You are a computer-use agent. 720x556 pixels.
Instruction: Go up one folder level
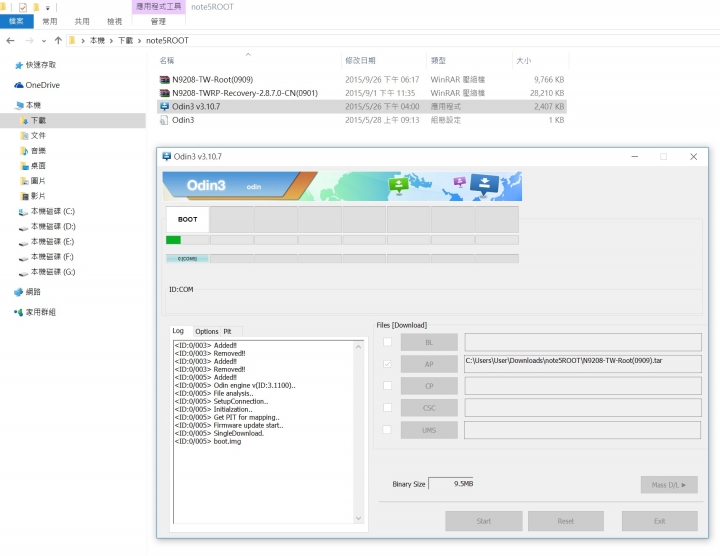pyautogui.click(x=58, y=40)
